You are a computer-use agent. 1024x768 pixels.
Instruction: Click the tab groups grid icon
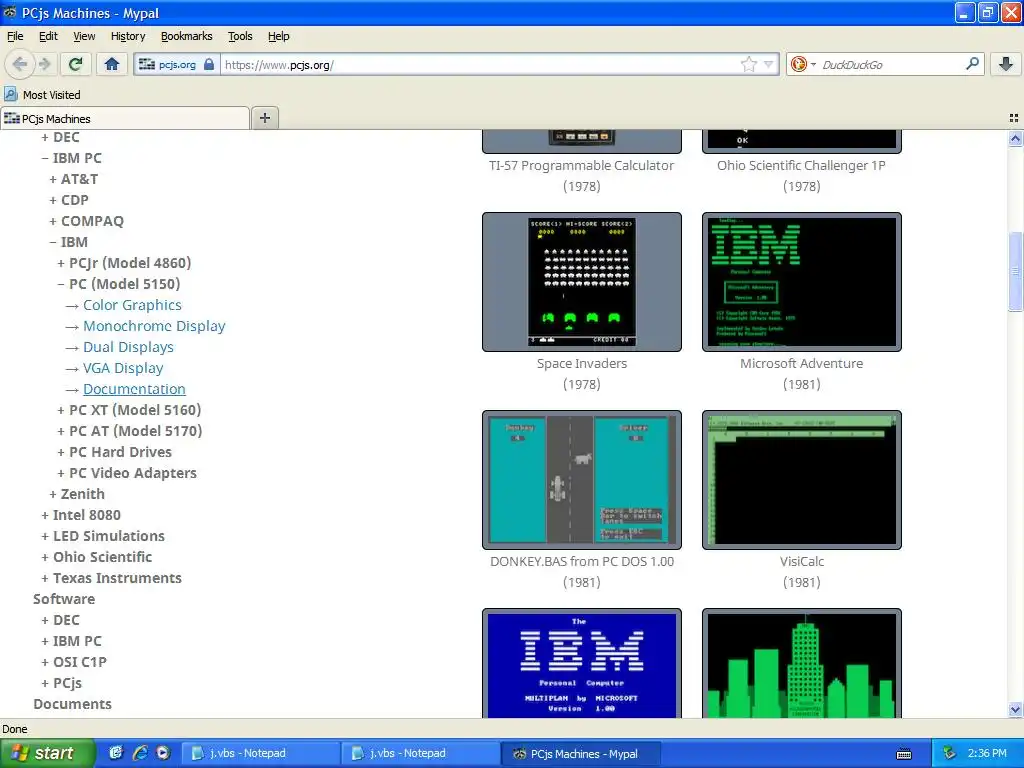coord(1014,118)
